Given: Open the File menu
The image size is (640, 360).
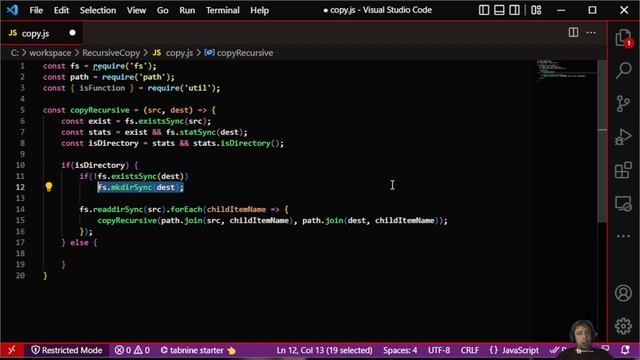Looking at the screenshot, I should pyautogui.click(x=36, y=10).
